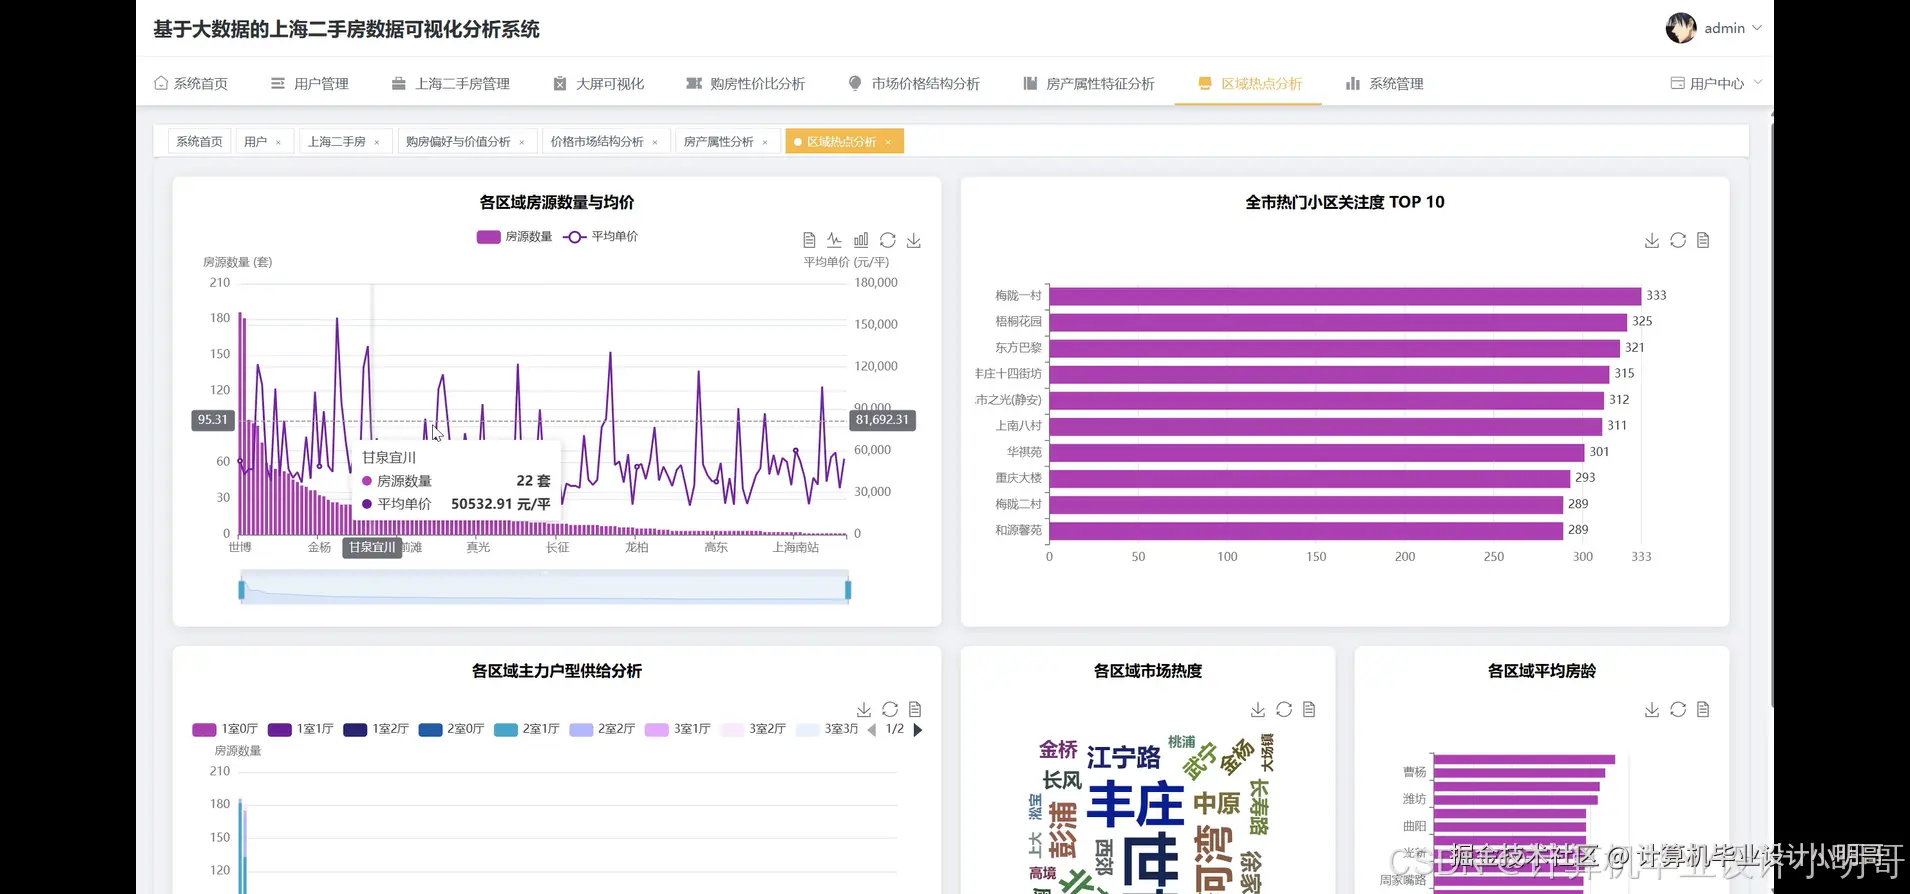The image size is (1910, 894).
Task: Click the admin avatar picture
Action: tap(1681, 28)
